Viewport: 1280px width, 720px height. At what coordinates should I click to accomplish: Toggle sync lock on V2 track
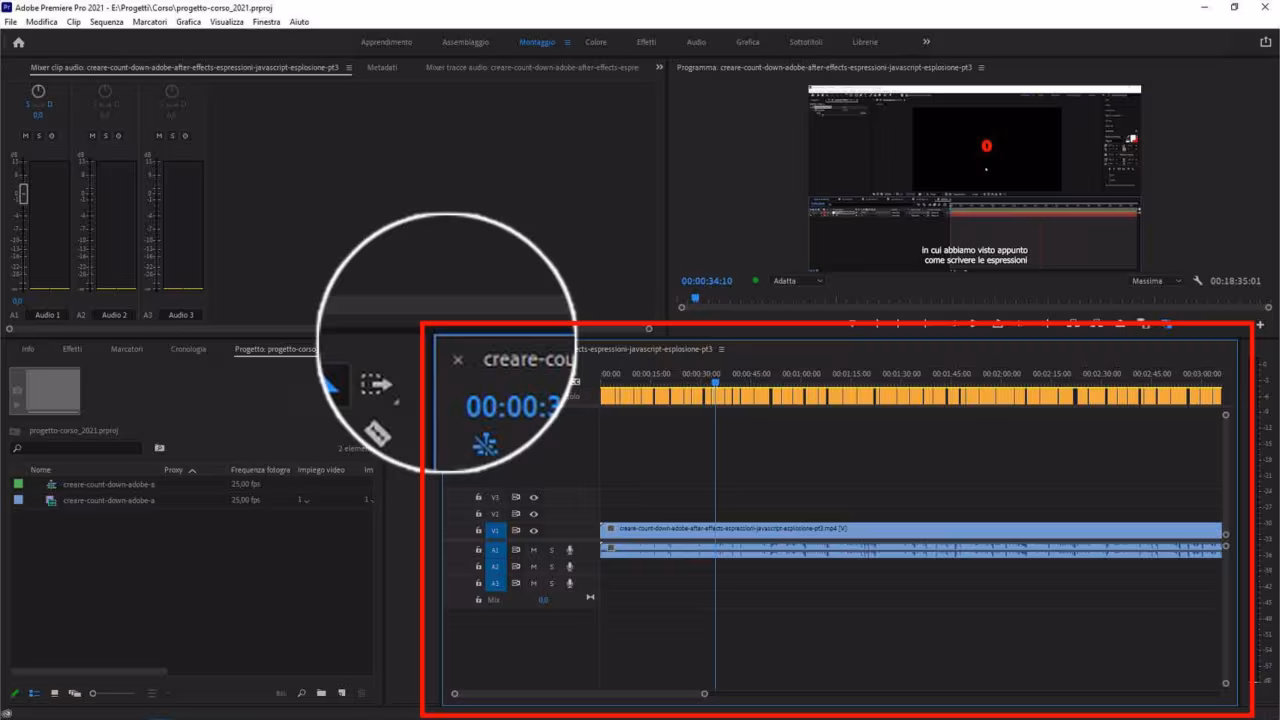pos(516,514)
